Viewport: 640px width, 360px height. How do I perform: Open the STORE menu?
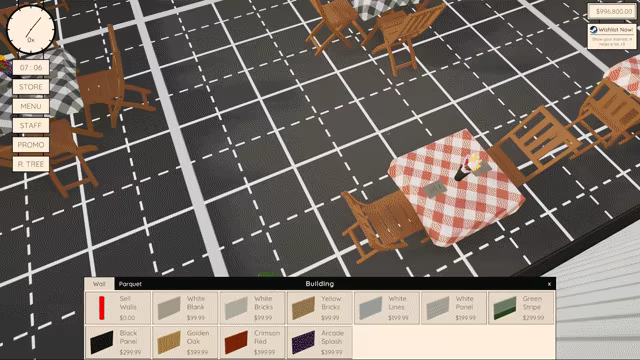tap(31, 87)
